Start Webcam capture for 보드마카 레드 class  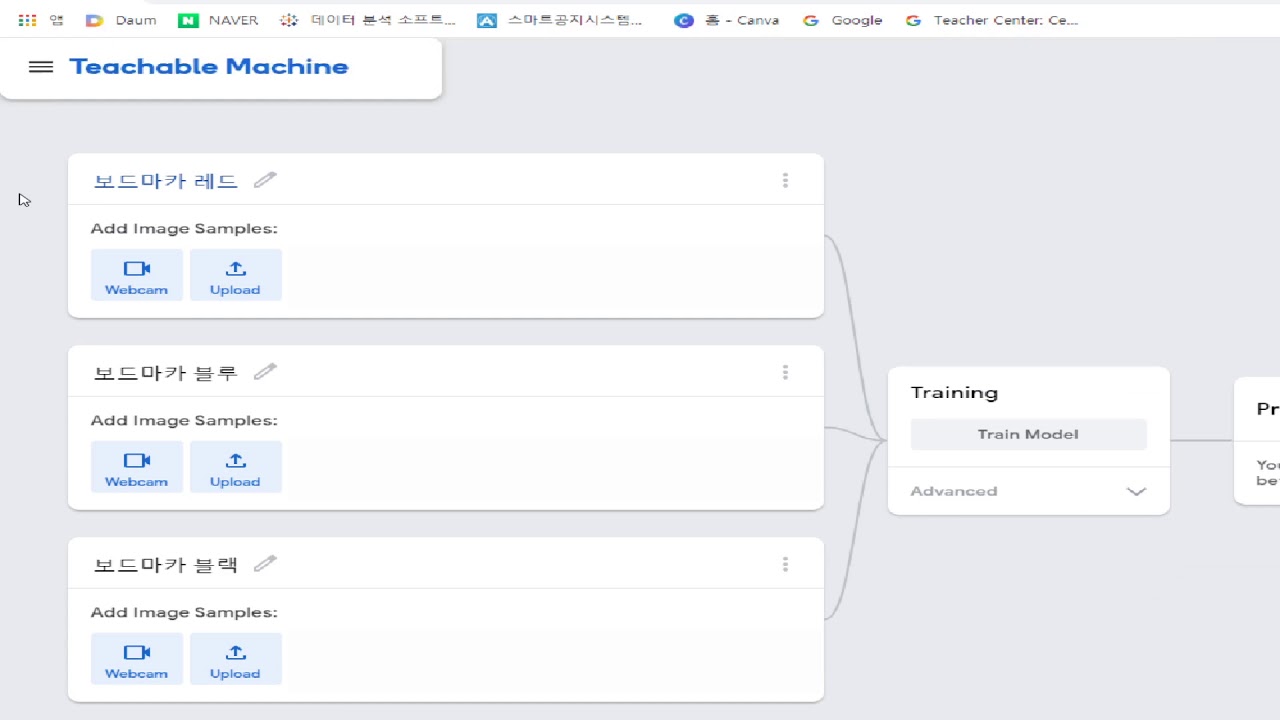tap(137, 275)
